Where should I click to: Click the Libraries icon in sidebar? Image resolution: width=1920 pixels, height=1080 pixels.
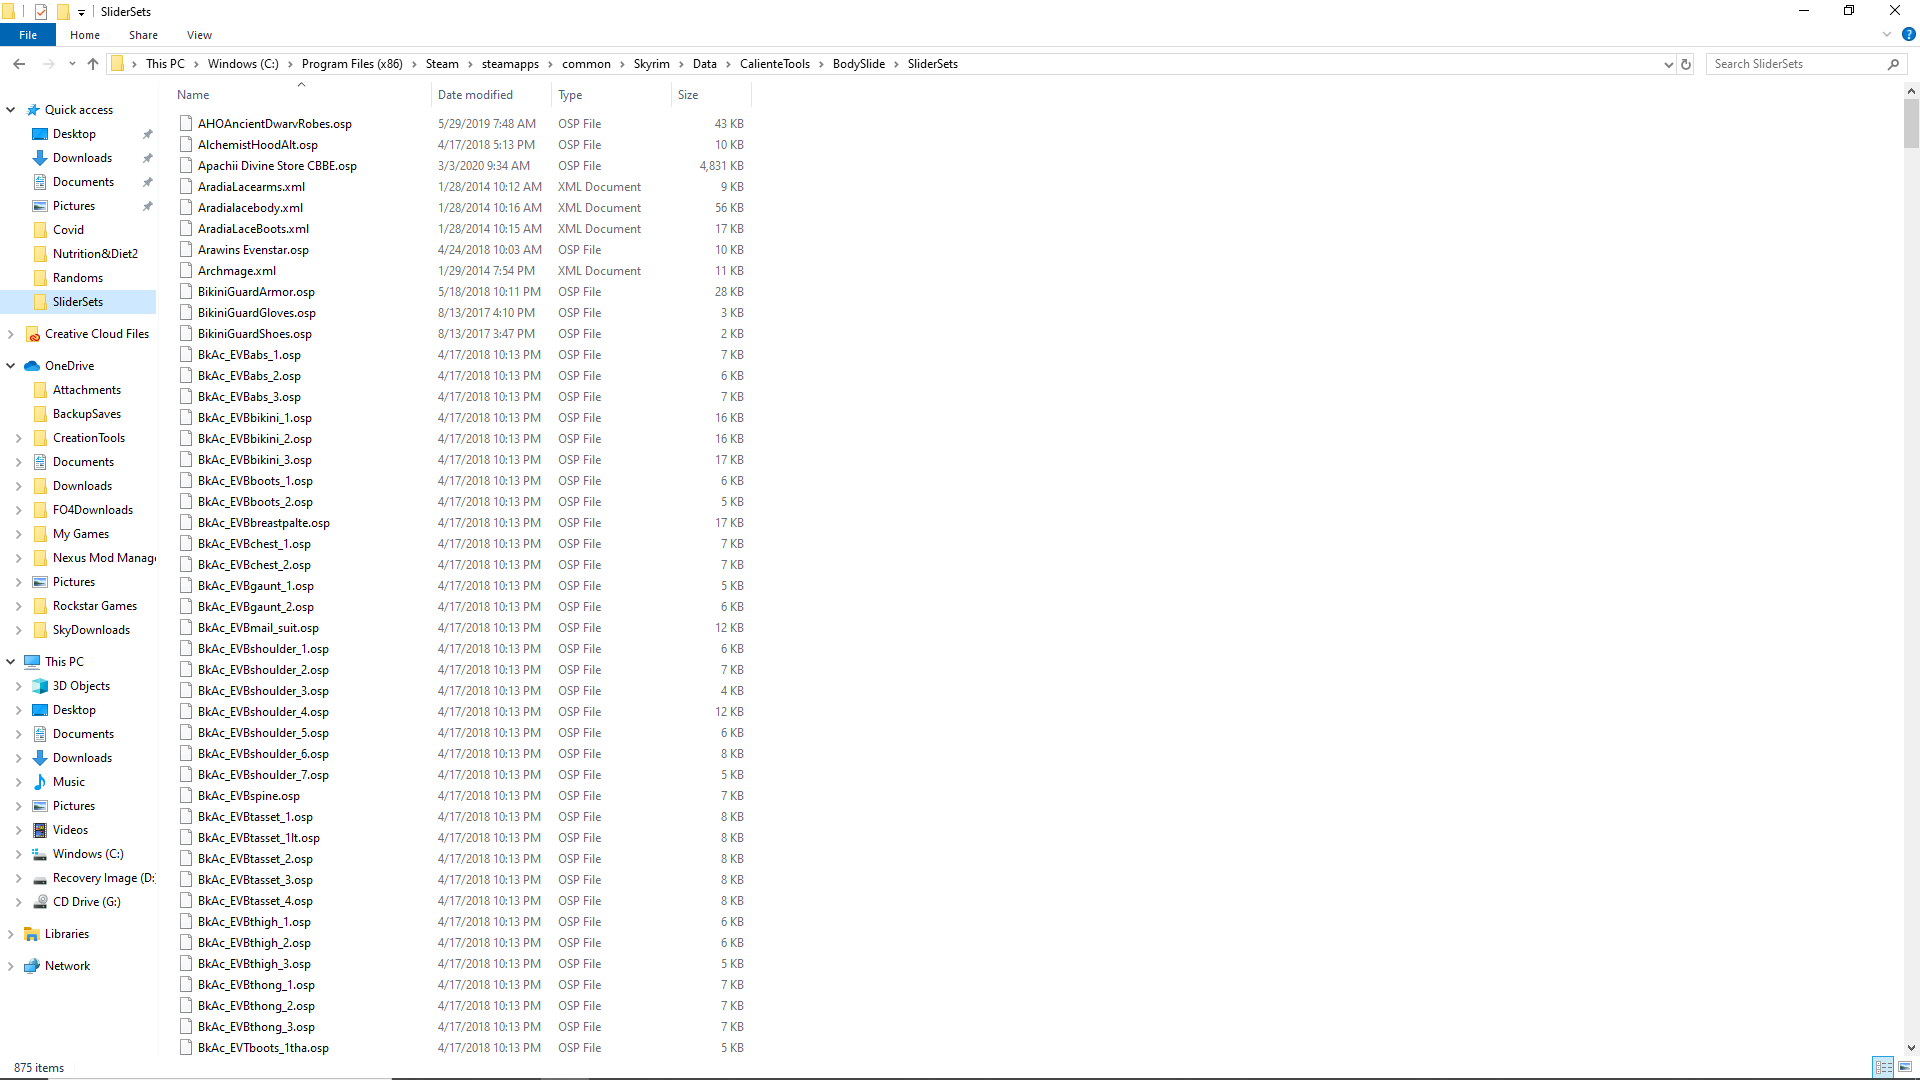click(32, 934)
